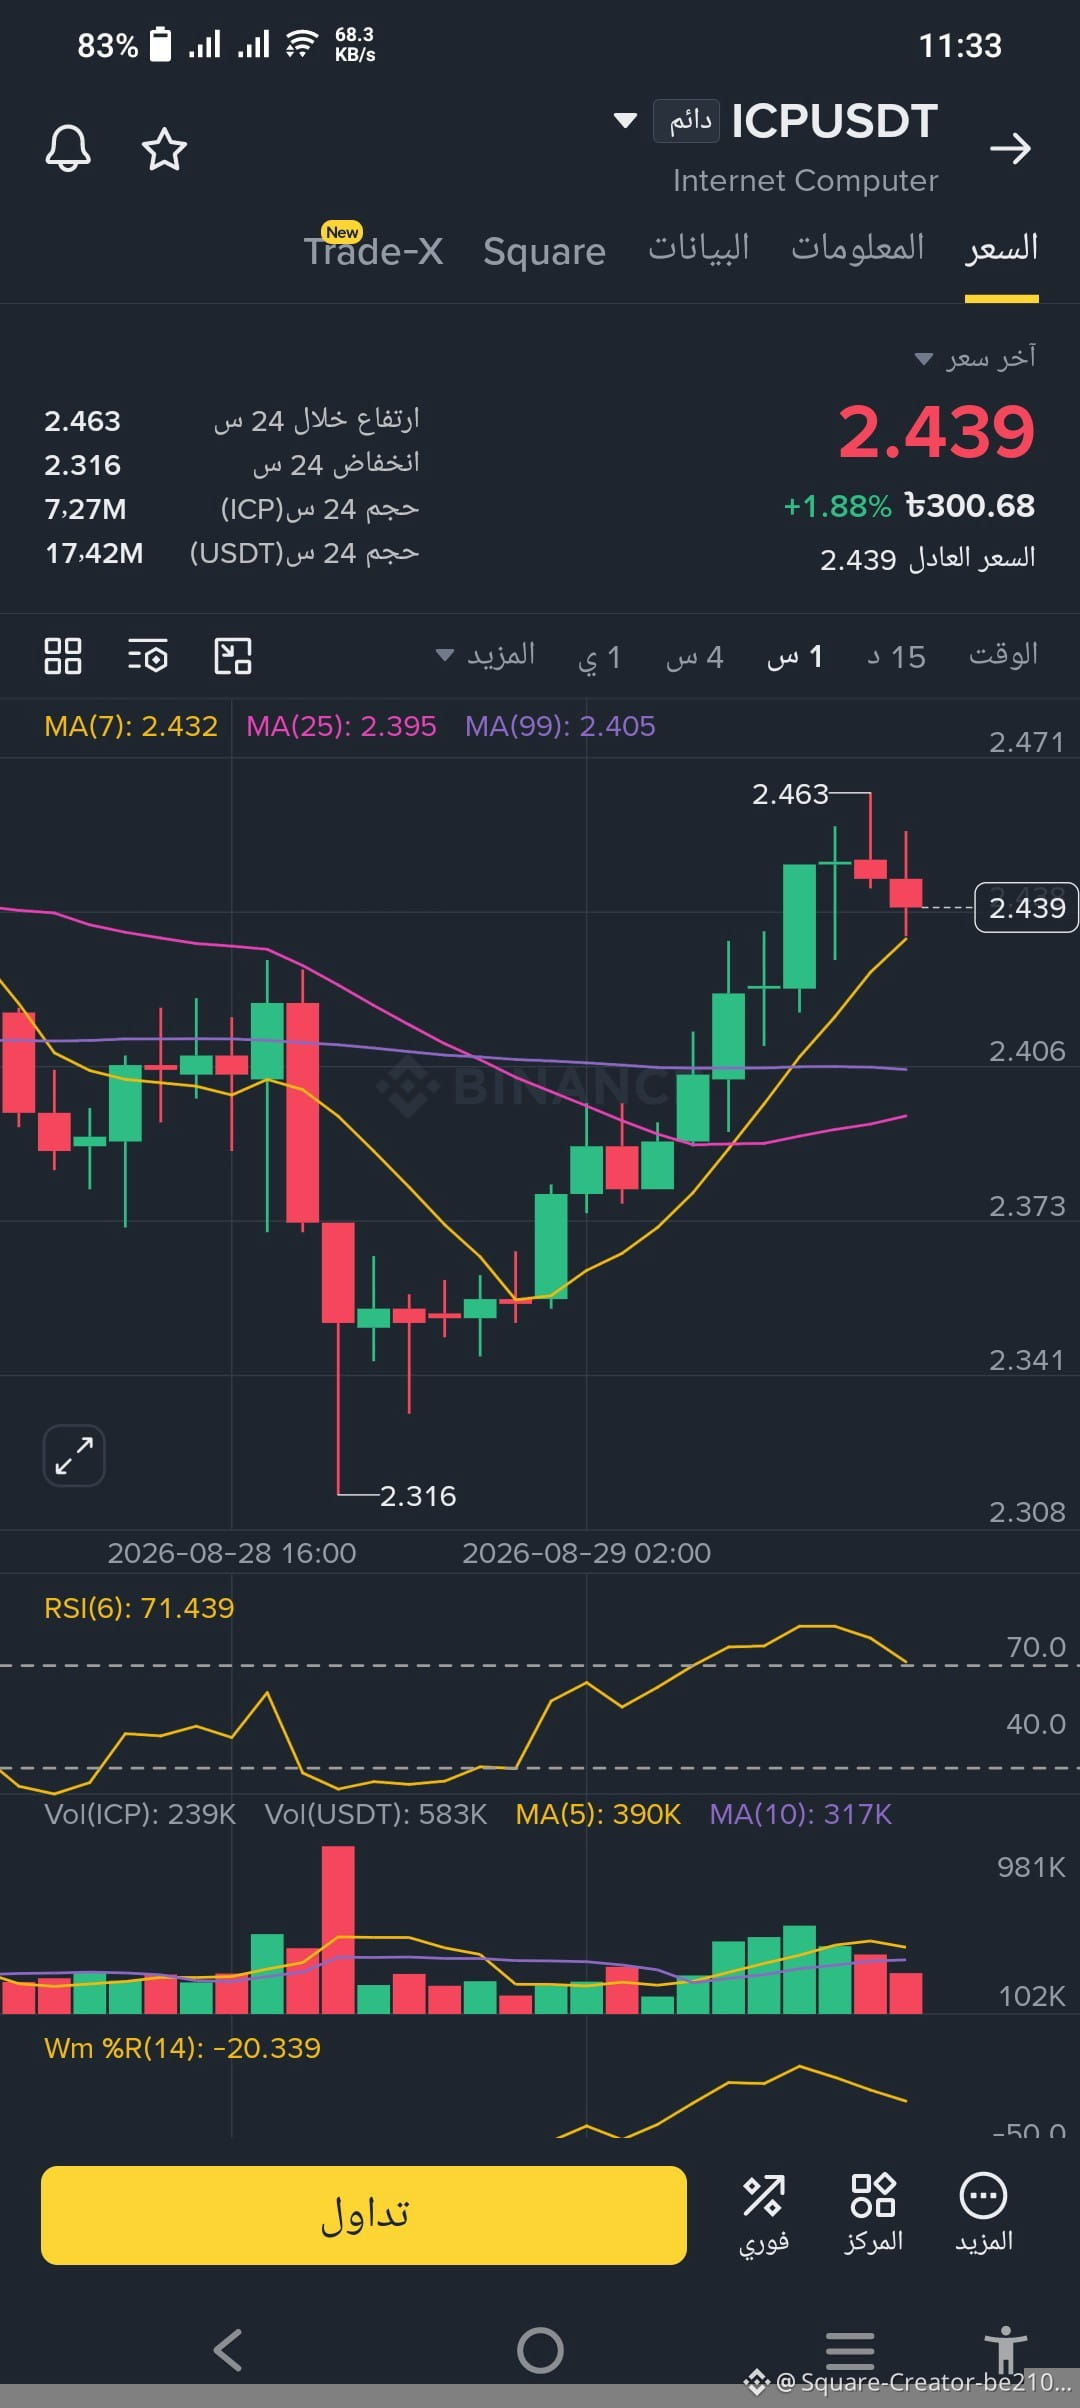Tap the +1.88% change percentage
Image resolution: width=1080 pixels, height=2408 pixels.
(x=837, y=507)
